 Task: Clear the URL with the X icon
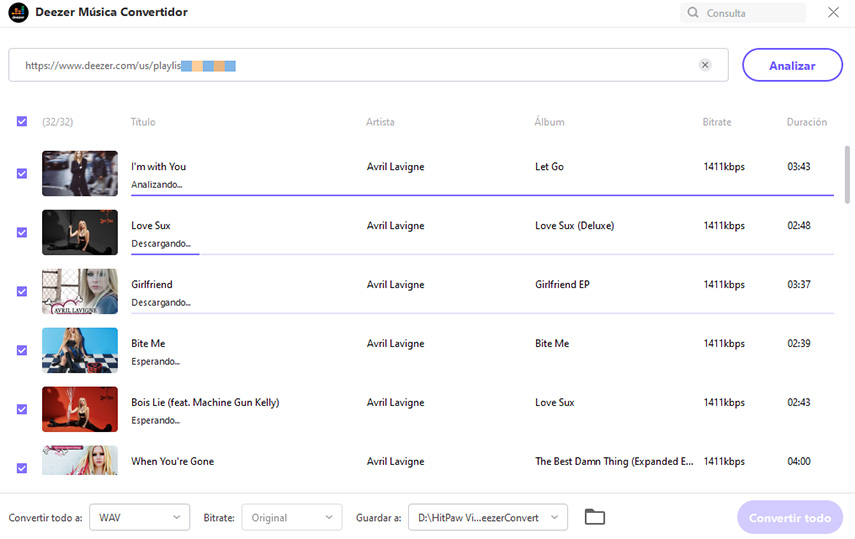[705, 65]
